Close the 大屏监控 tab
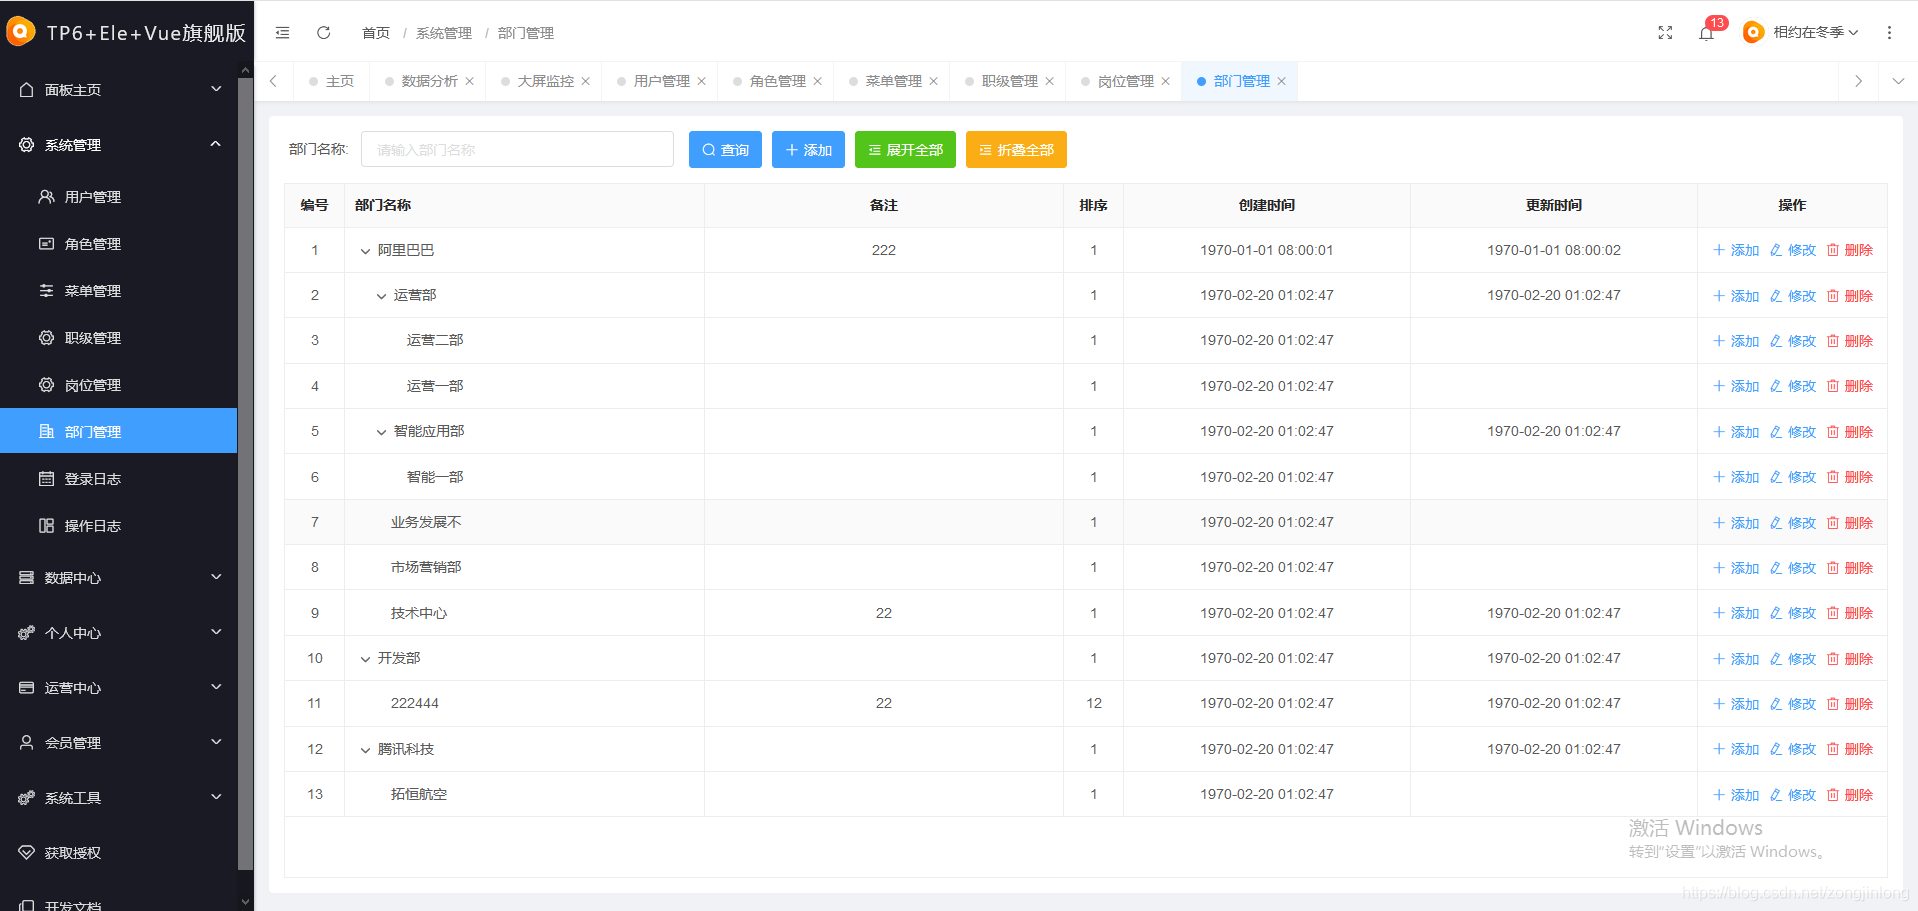Viewport: 1918px width, 911px height. [586, 82]
